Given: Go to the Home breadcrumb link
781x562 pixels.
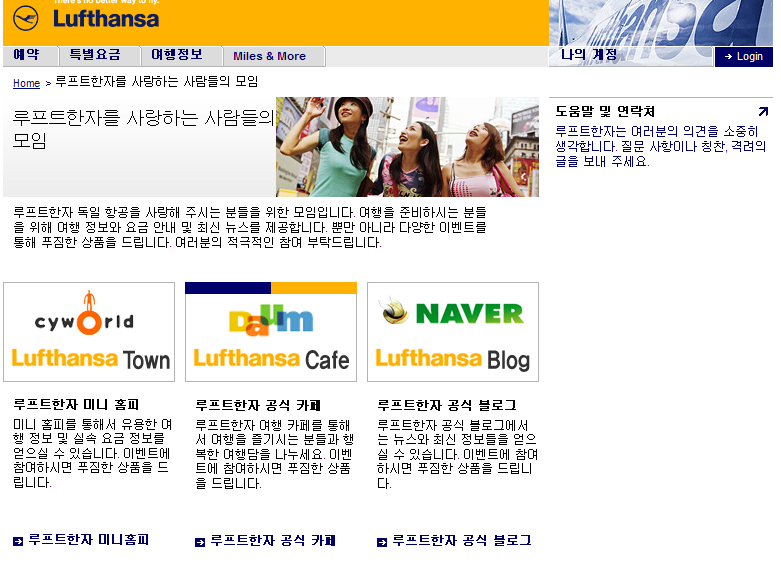Looking at the screenshot, I should [x=26, y=83].
